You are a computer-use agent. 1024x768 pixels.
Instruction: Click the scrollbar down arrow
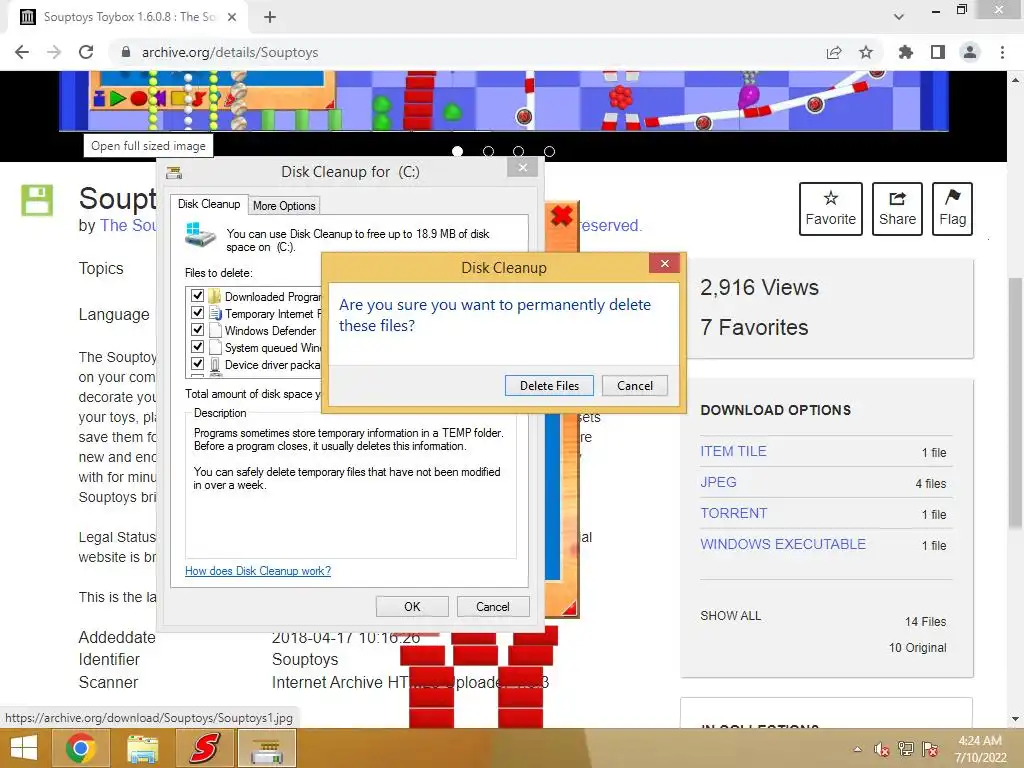(1015, 719)
